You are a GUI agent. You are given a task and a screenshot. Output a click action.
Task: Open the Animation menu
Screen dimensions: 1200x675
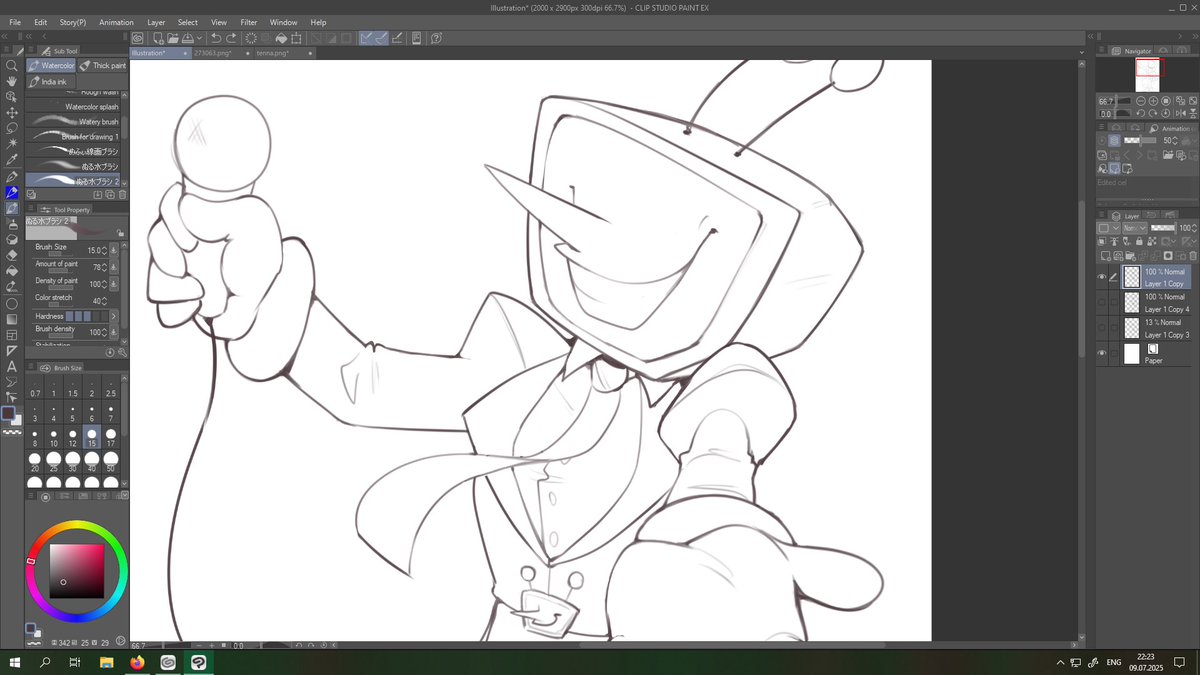tap(116, 22)
